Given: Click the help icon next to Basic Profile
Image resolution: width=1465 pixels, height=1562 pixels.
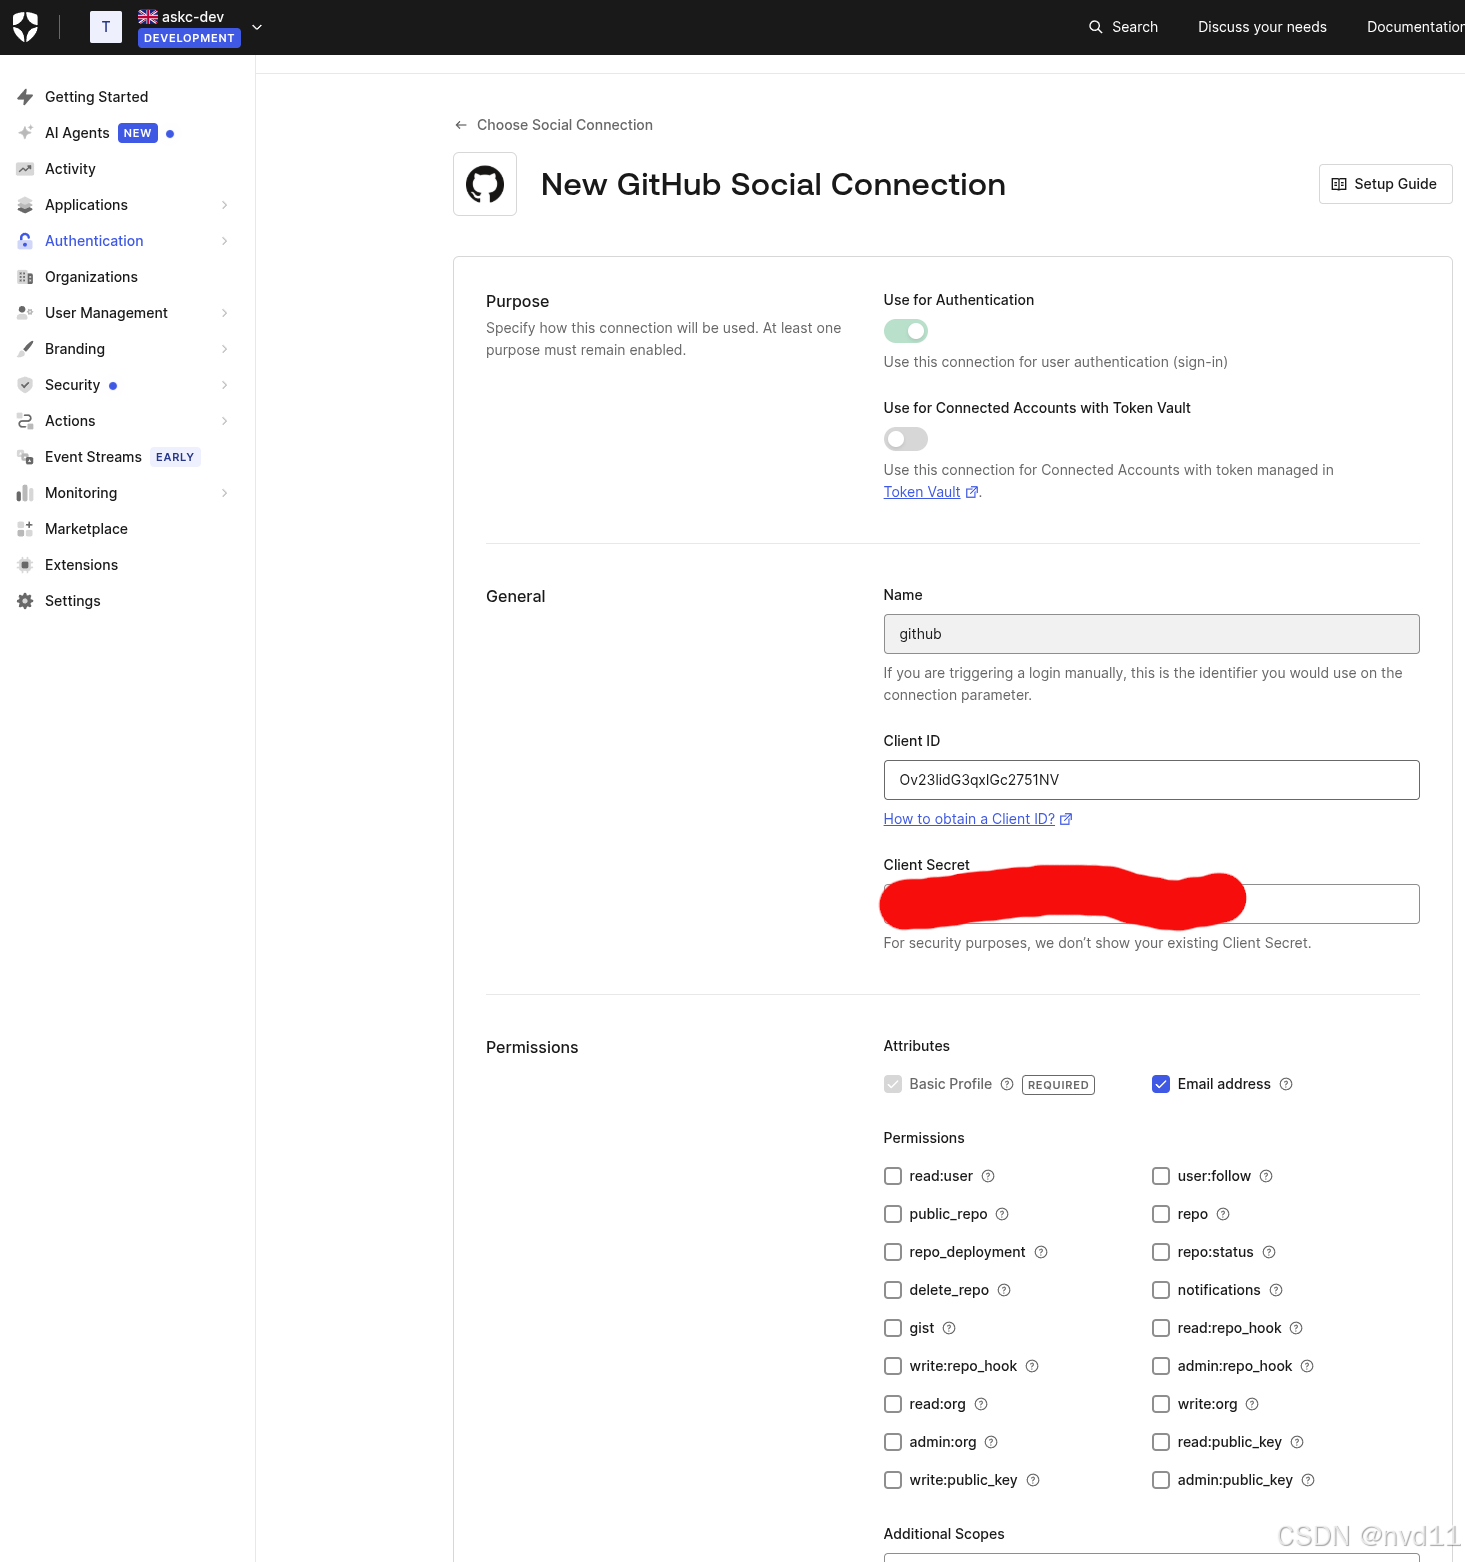Looking at the screenshot, I should [x=1007, y=1084].
